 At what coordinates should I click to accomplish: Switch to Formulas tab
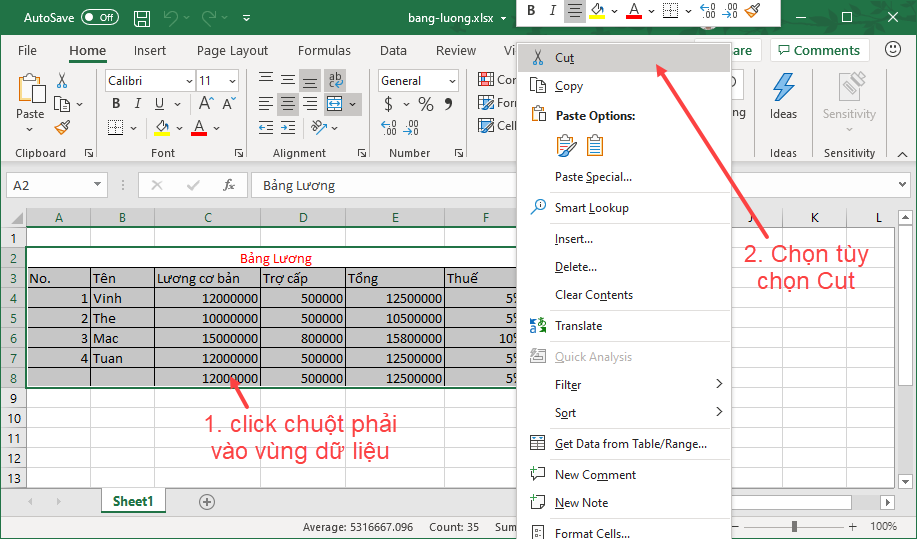tap(324, 51)
